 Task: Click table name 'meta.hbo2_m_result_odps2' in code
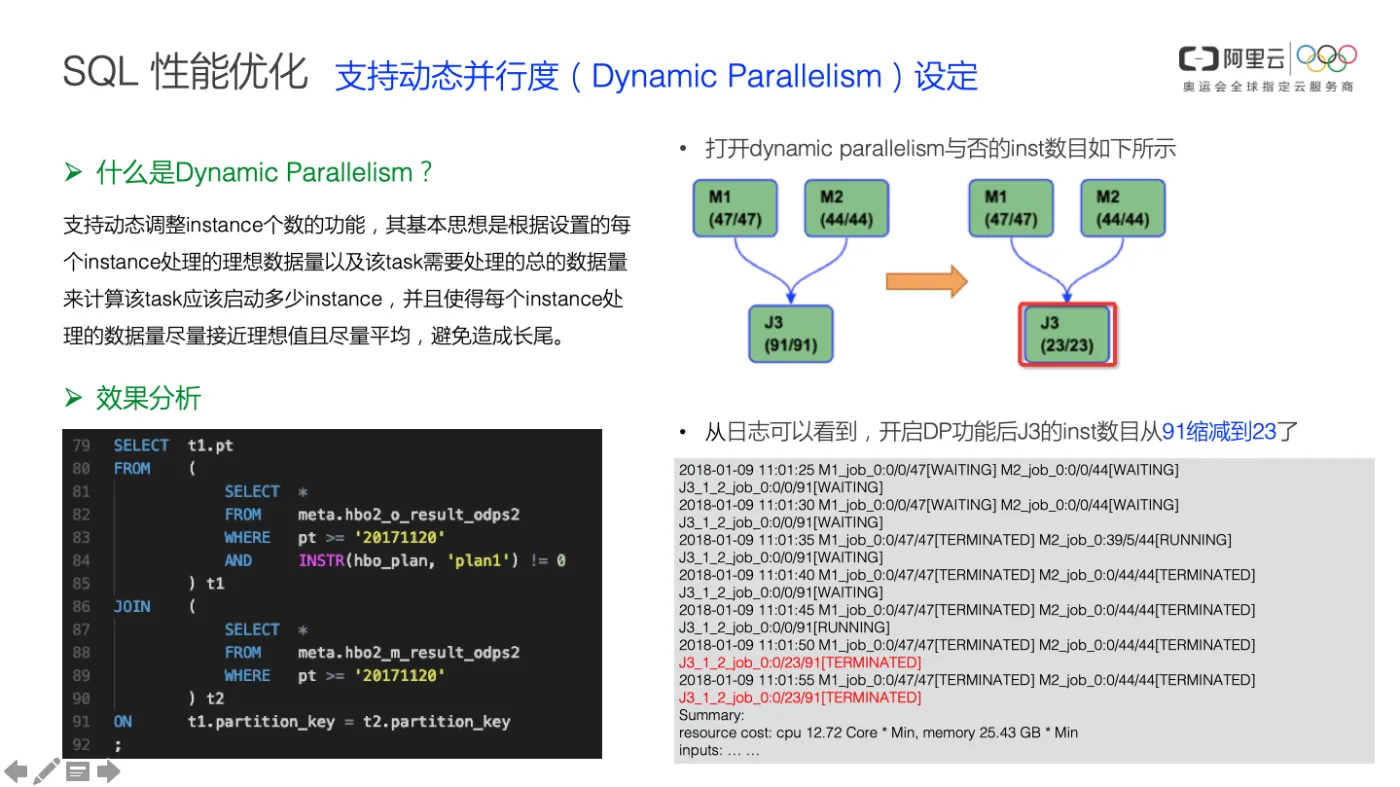click(409, 652)
